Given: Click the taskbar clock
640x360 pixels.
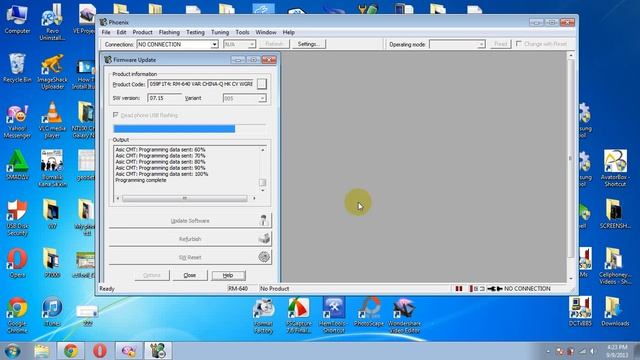Looking at the screenshot, I should point(617,351).
